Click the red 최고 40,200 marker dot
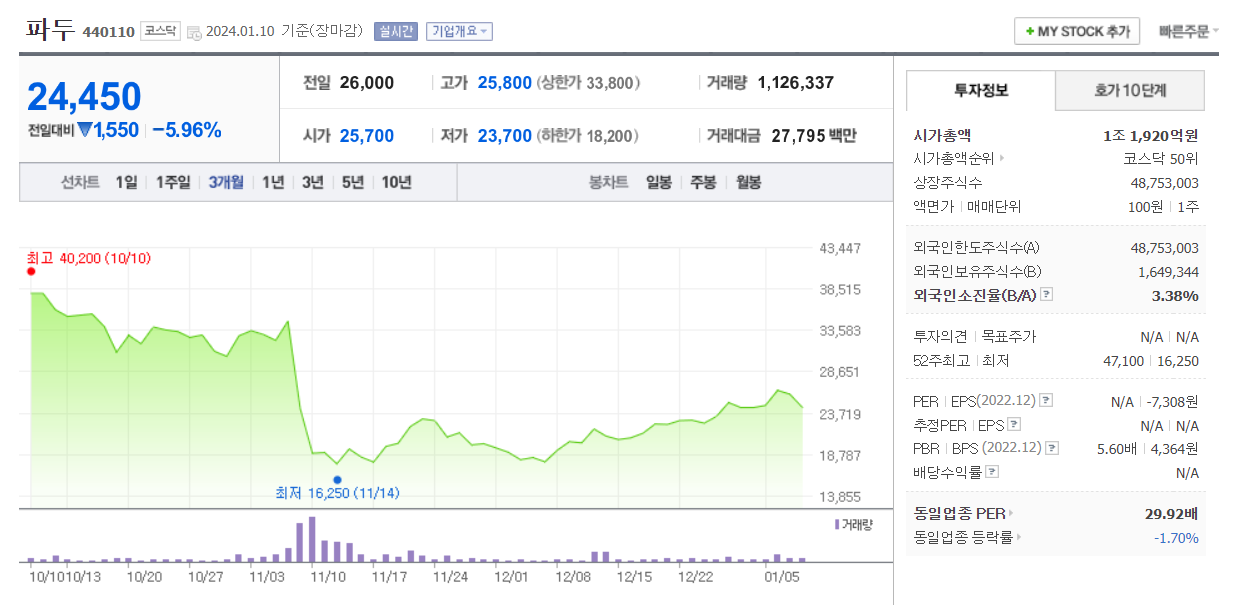1236x605 pixels. (31, 271)
